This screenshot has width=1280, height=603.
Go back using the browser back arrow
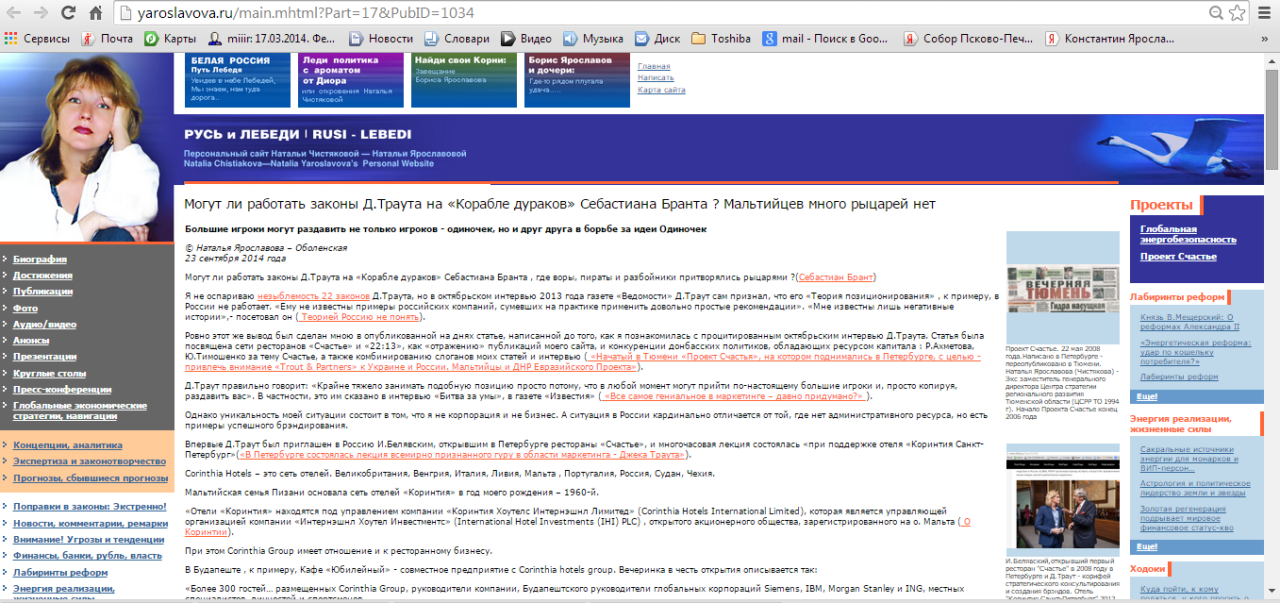[16, 13]
